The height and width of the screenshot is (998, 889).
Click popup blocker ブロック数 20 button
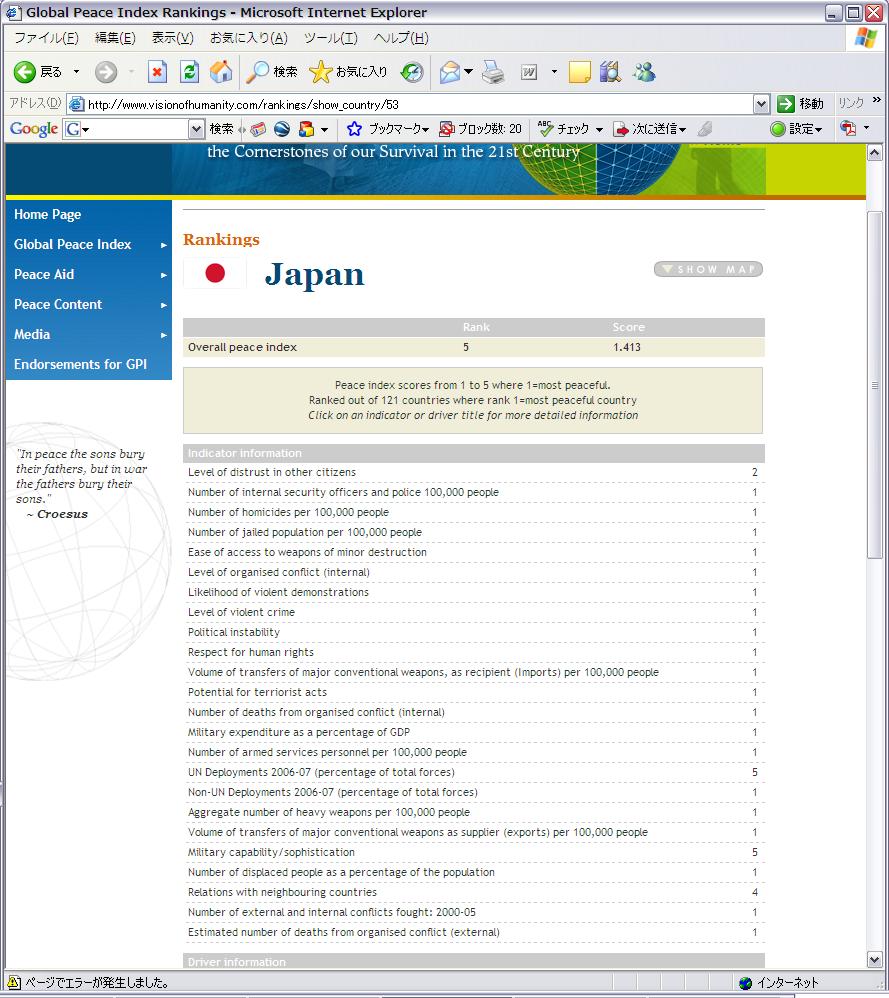point(480,129)
